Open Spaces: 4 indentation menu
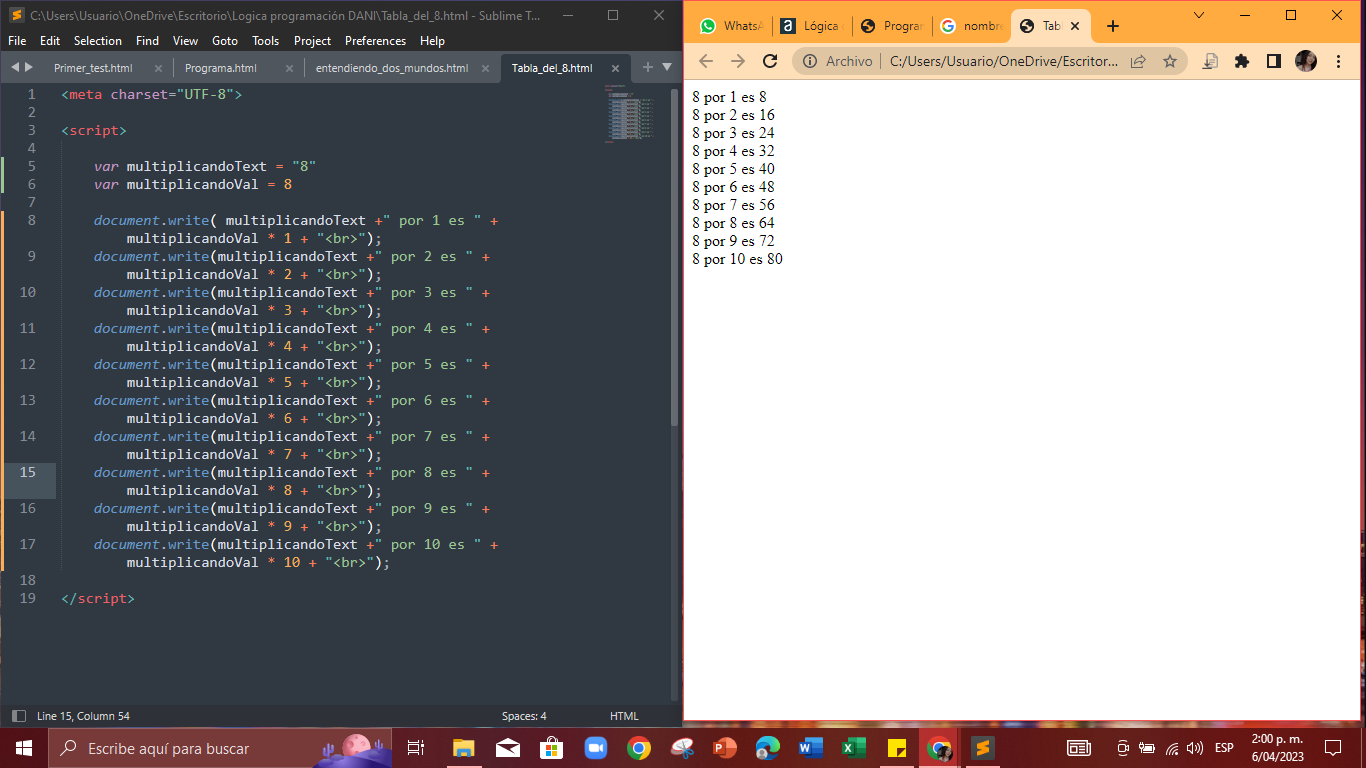Viewport: 1366px width, 768px height. coord(524,716)
